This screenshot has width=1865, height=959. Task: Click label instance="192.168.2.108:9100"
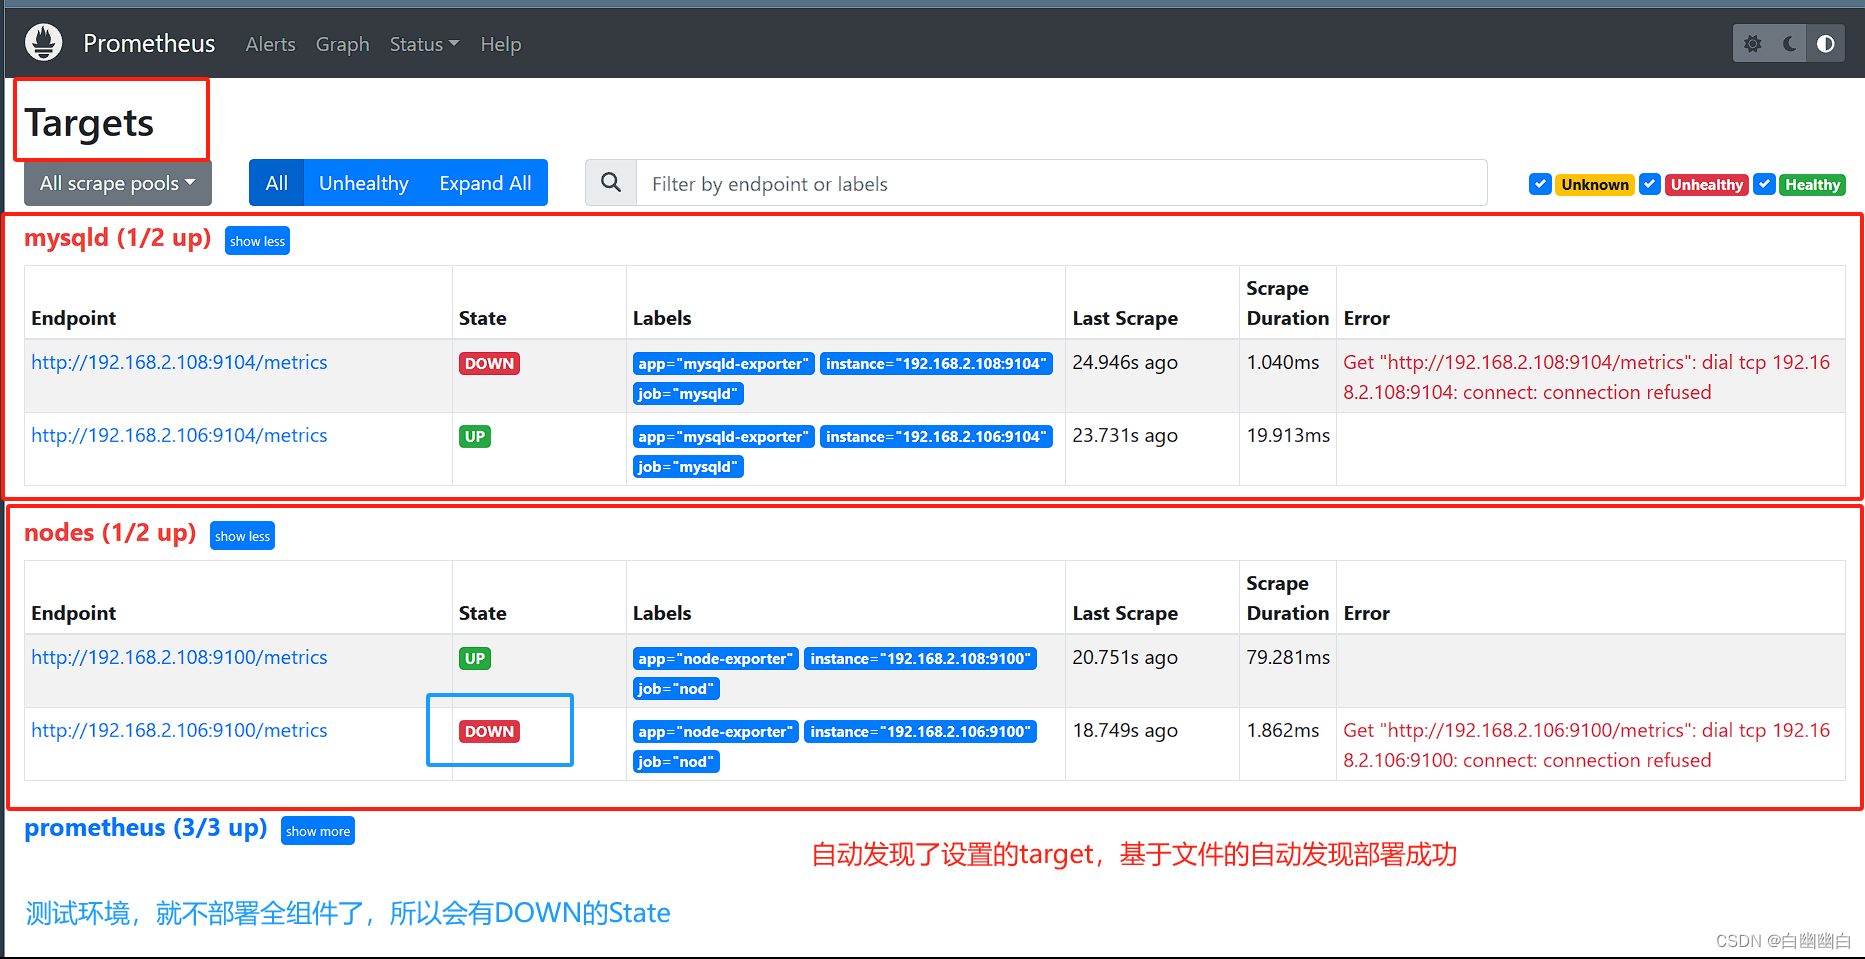point(920,658)
